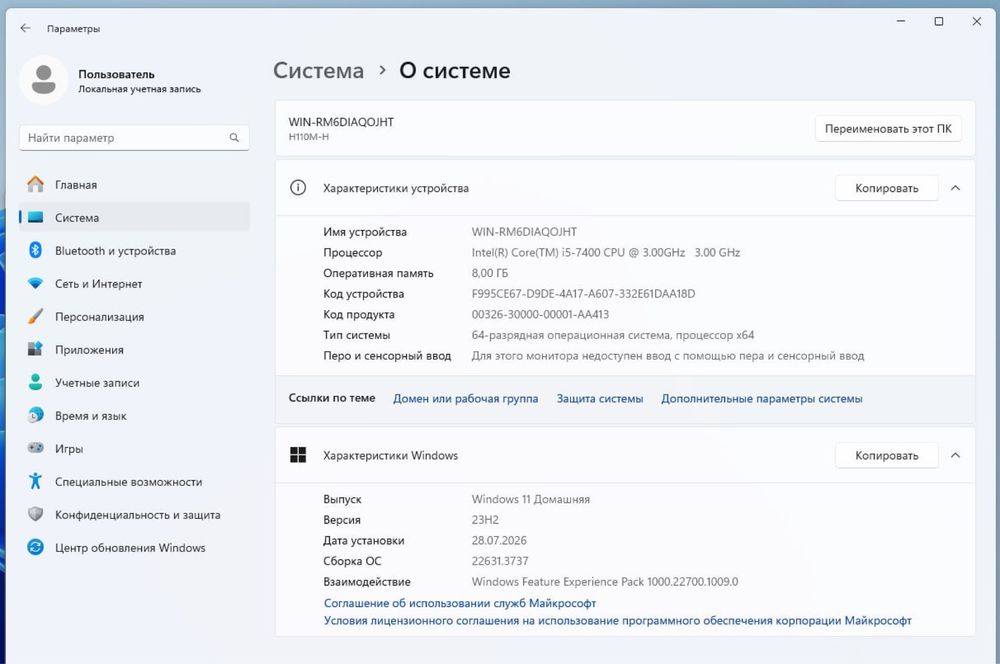This screenshot has height=664, width=1000.
Task: Open Дополнительные параметры системы link
Action: coord(761,399)
